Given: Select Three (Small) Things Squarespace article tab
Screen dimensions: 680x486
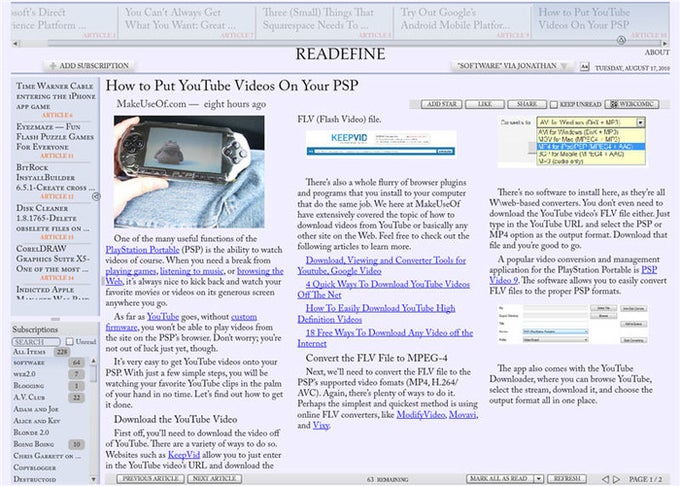Looking at the screenshot, I should (324, 21).
